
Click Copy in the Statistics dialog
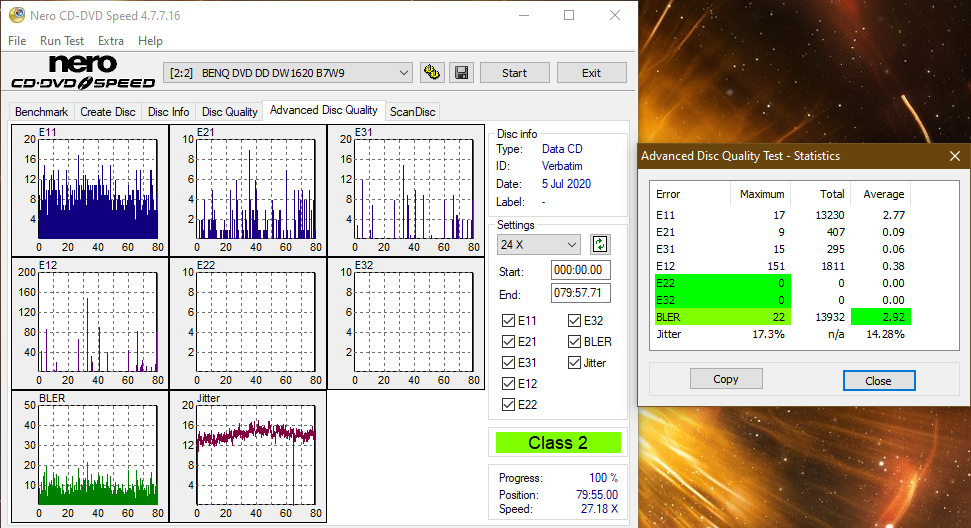[726, 379]
